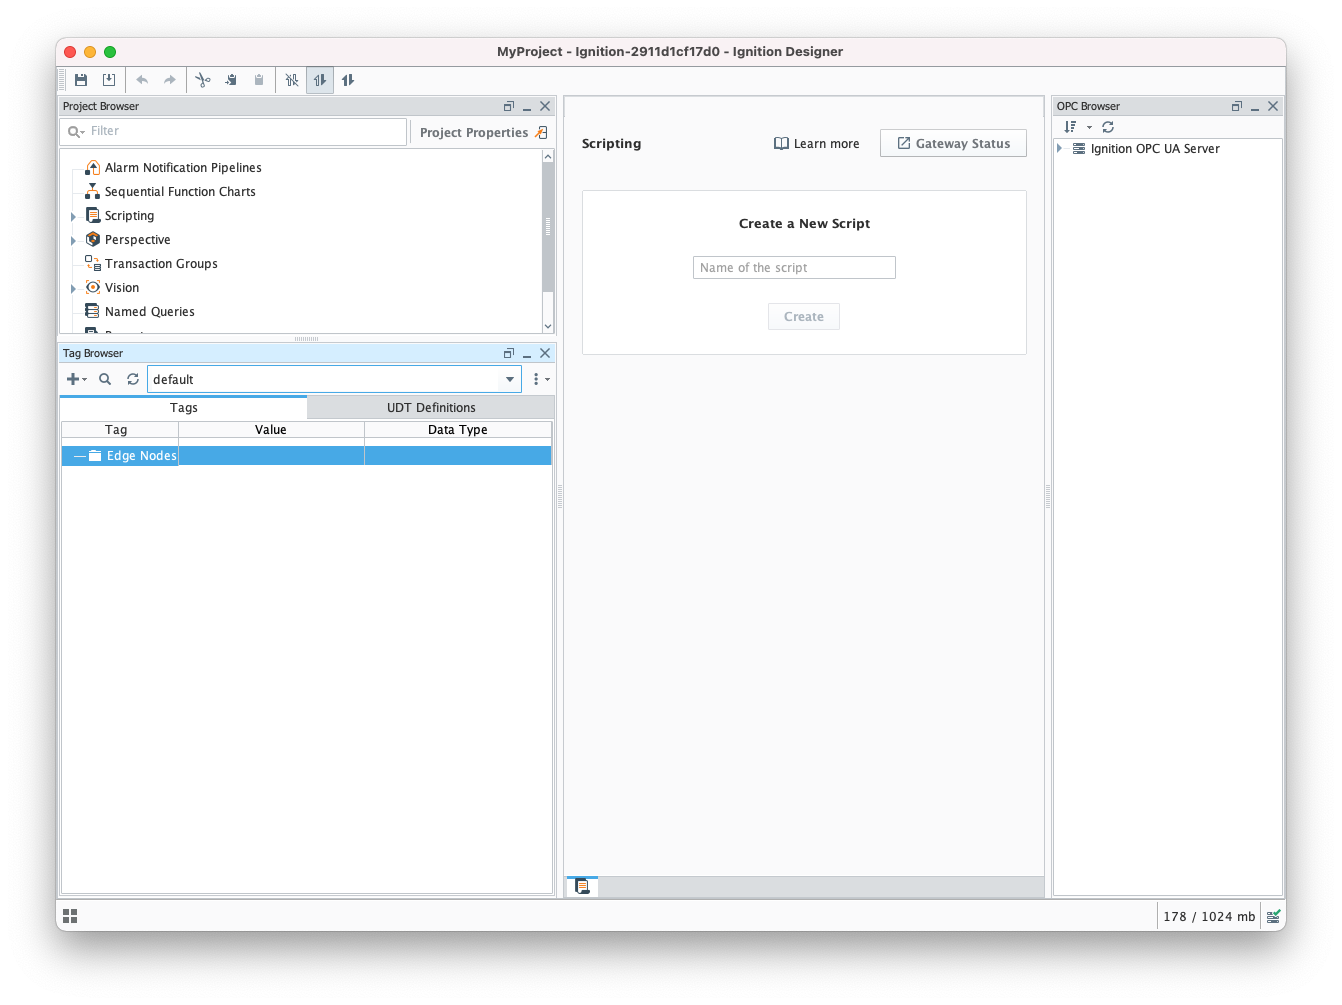Click the Update Project download icon
Screen dimensions: 1342x1005
[x=109, y=80]
